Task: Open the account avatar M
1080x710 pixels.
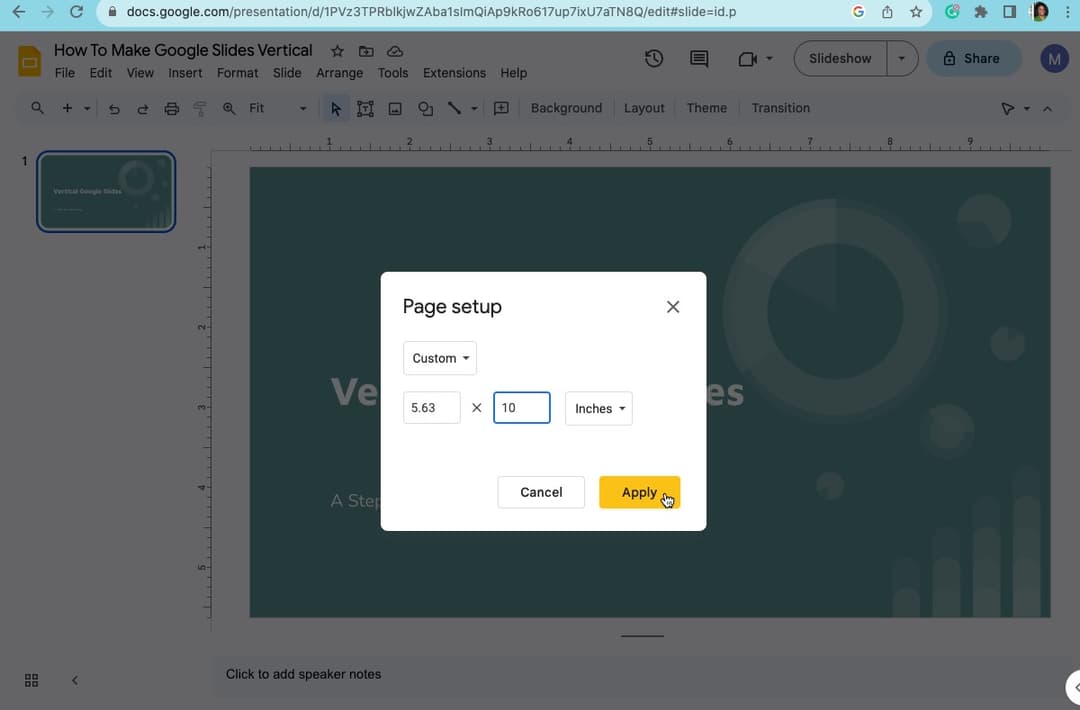Action: click(1054, 59)
